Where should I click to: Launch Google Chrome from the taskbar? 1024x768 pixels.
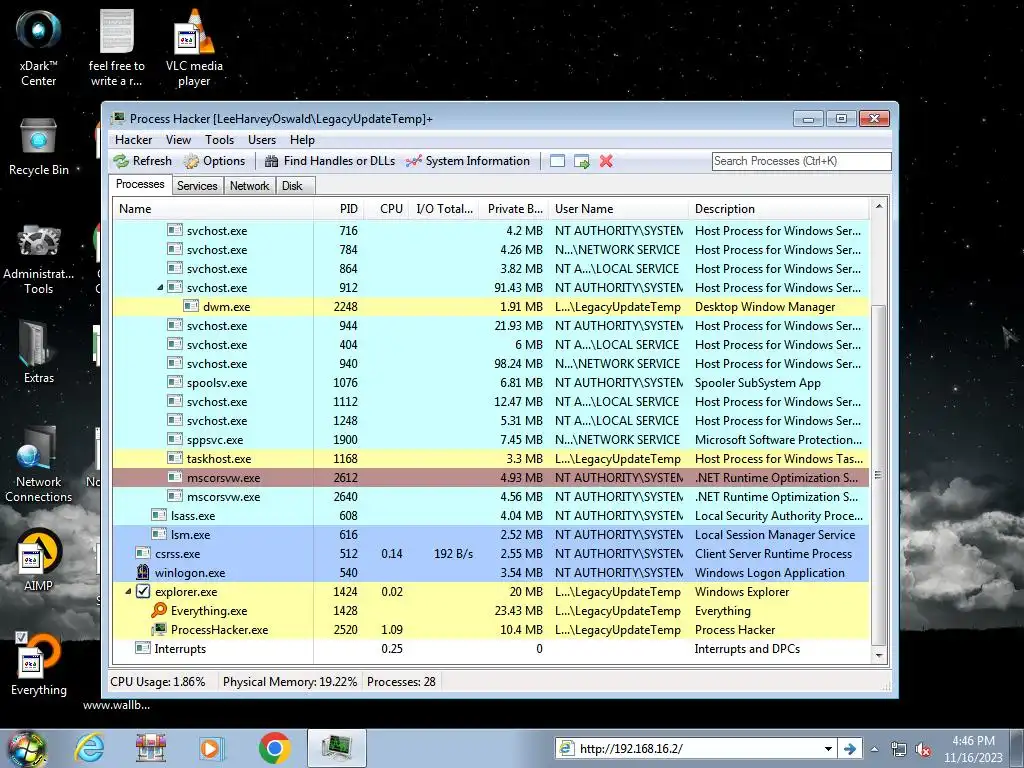pos(274,748)
